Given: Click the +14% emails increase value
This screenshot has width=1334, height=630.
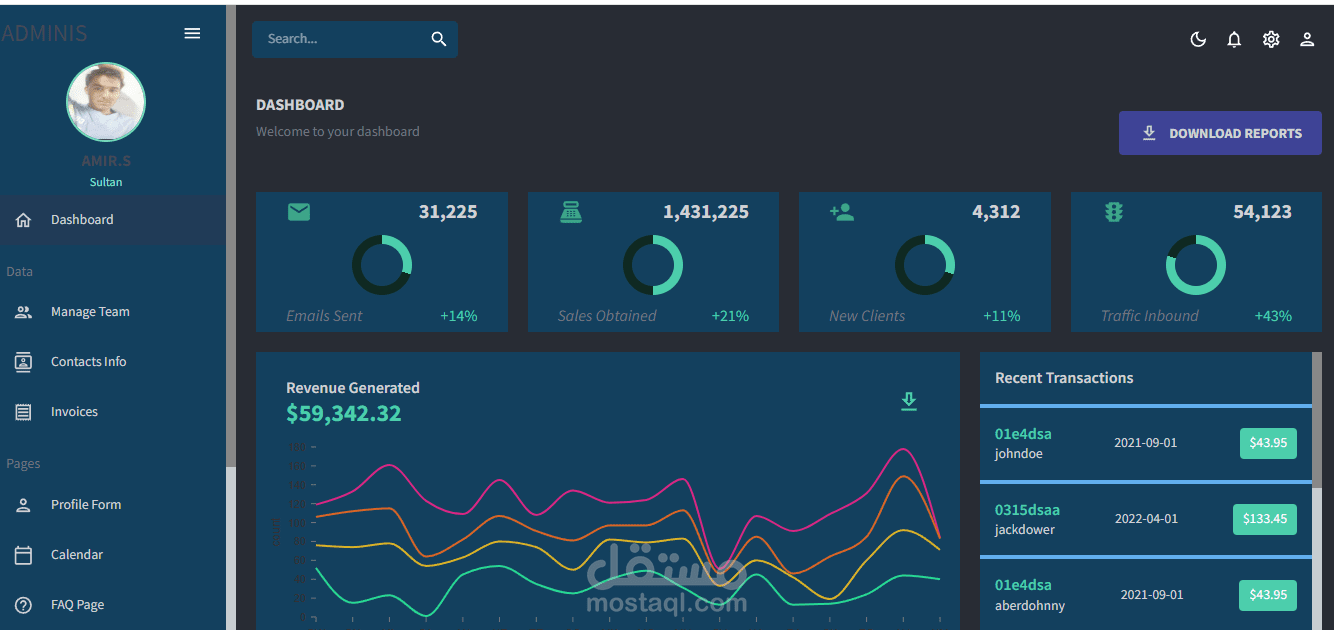Looking at the screenshot, I should [459, 316].
